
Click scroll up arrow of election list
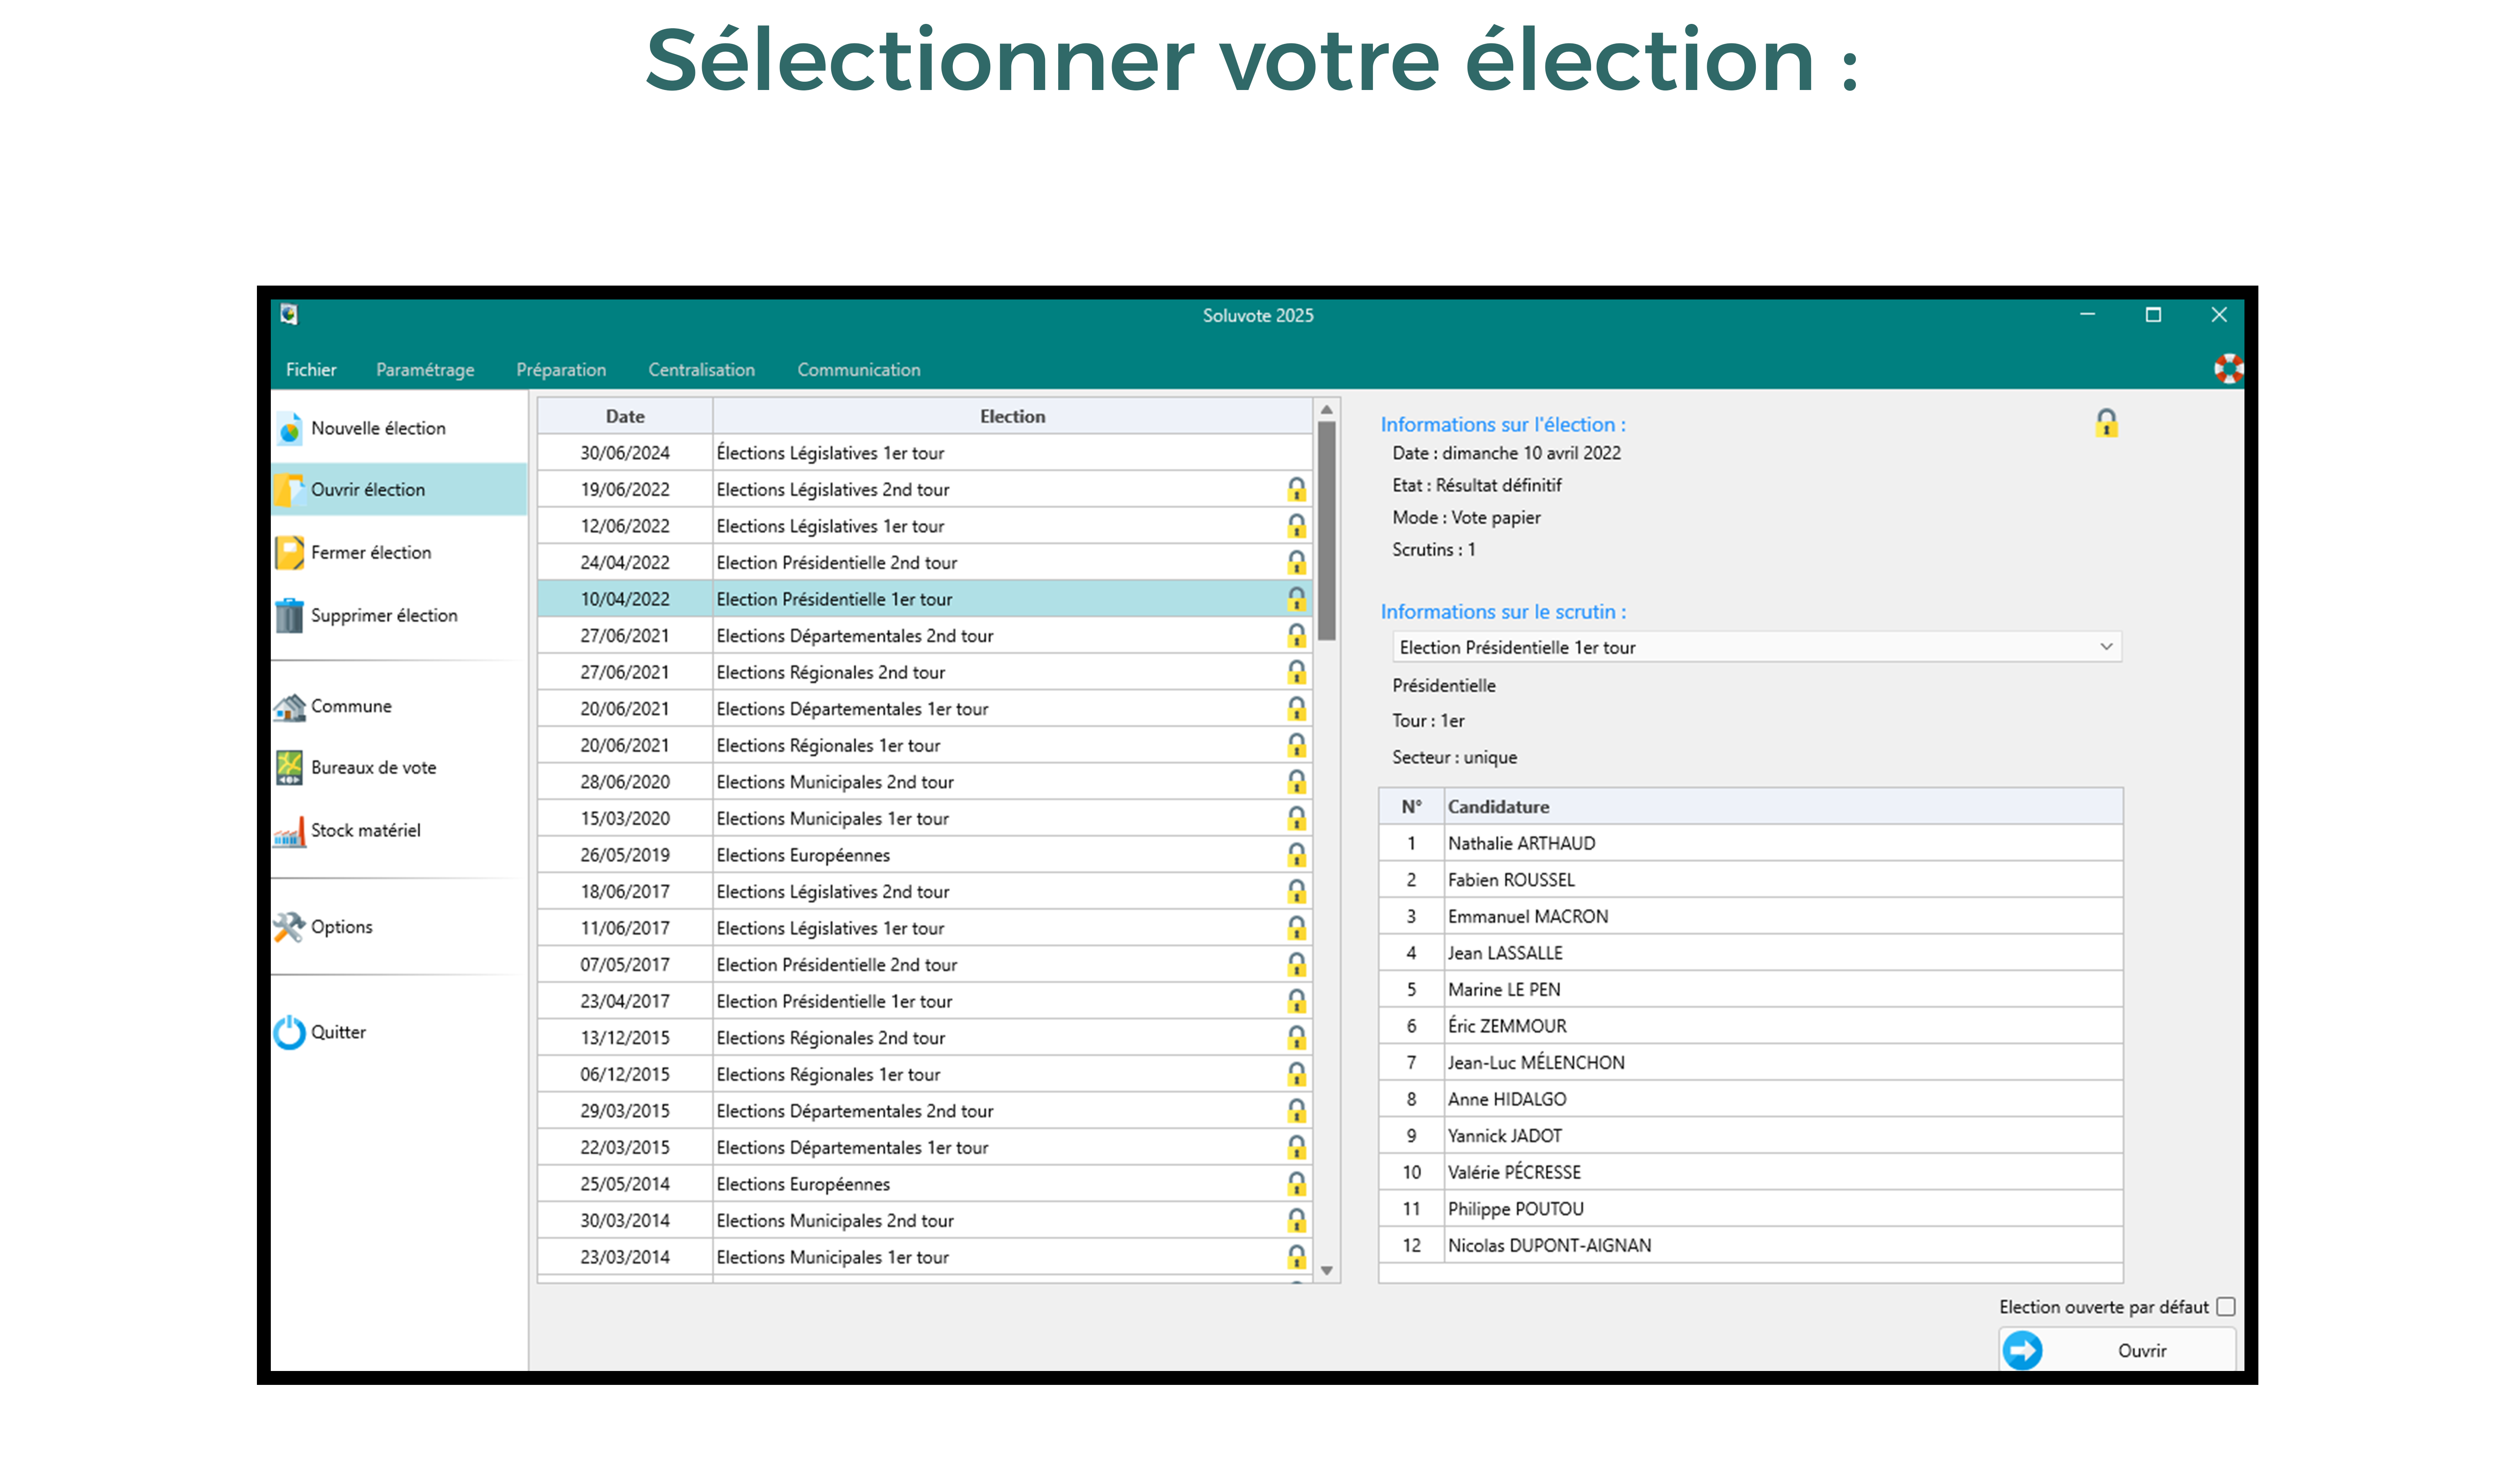(x=1327, y=410)
